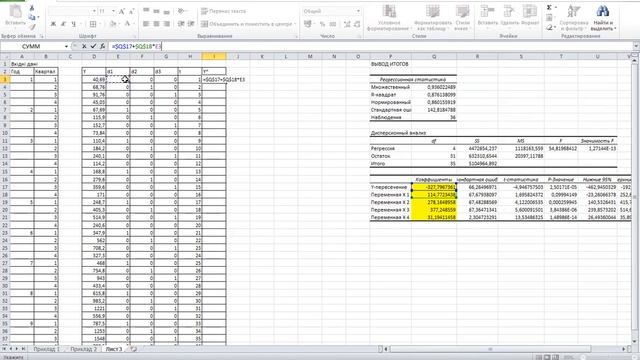Viewport: 640px width, 360px height.
Task: Switch to sheet tab Приклад 1
Action: [47, 349]
